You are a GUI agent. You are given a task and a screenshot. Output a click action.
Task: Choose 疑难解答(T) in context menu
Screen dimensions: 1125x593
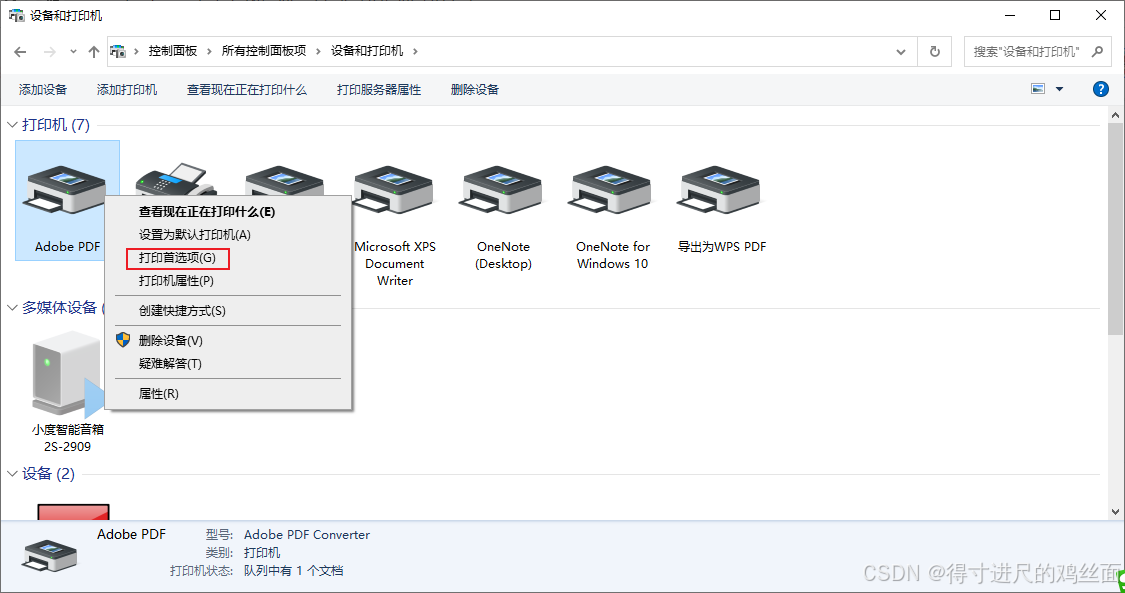[x=228, y=364]
